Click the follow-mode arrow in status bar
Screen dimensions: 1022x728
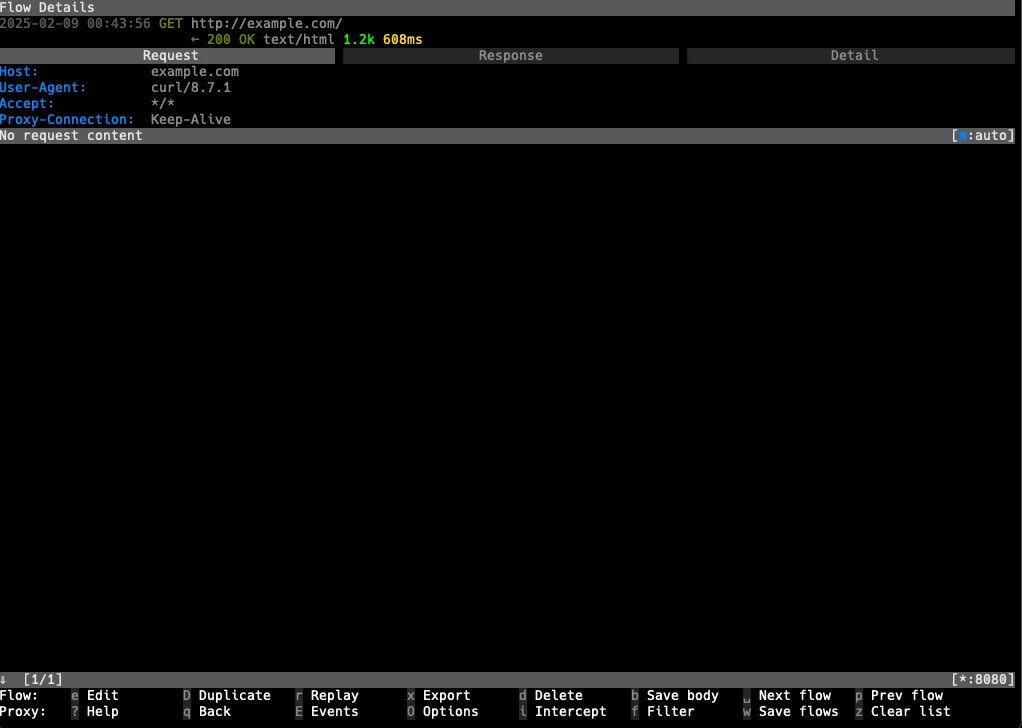click(x=3, y=679)
